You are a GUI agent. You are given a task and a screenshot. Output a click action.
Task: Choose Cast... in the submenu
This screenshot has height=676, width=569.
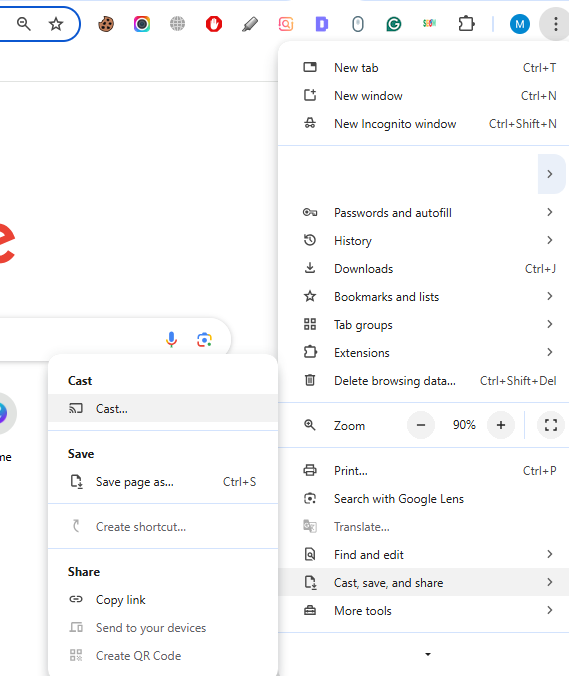click(163, 408)
